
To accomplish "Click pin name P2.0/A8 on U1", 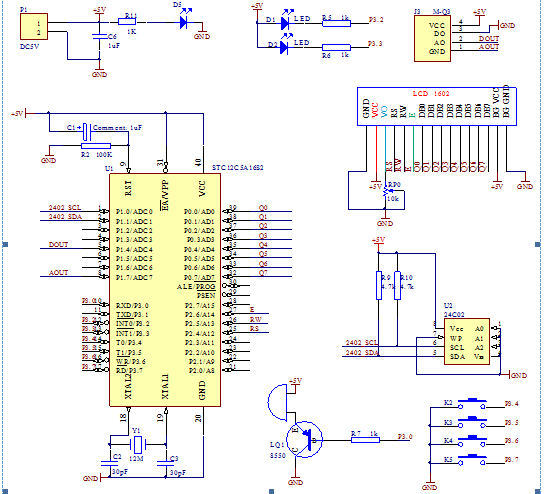I will click(x=202, y=370).
